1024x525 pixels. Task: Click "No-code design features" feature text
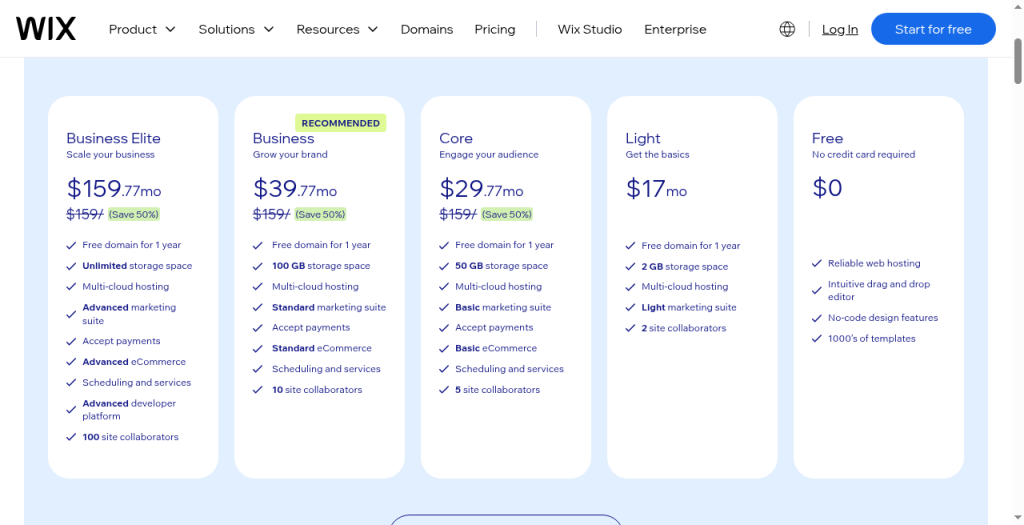click(883, 318)
